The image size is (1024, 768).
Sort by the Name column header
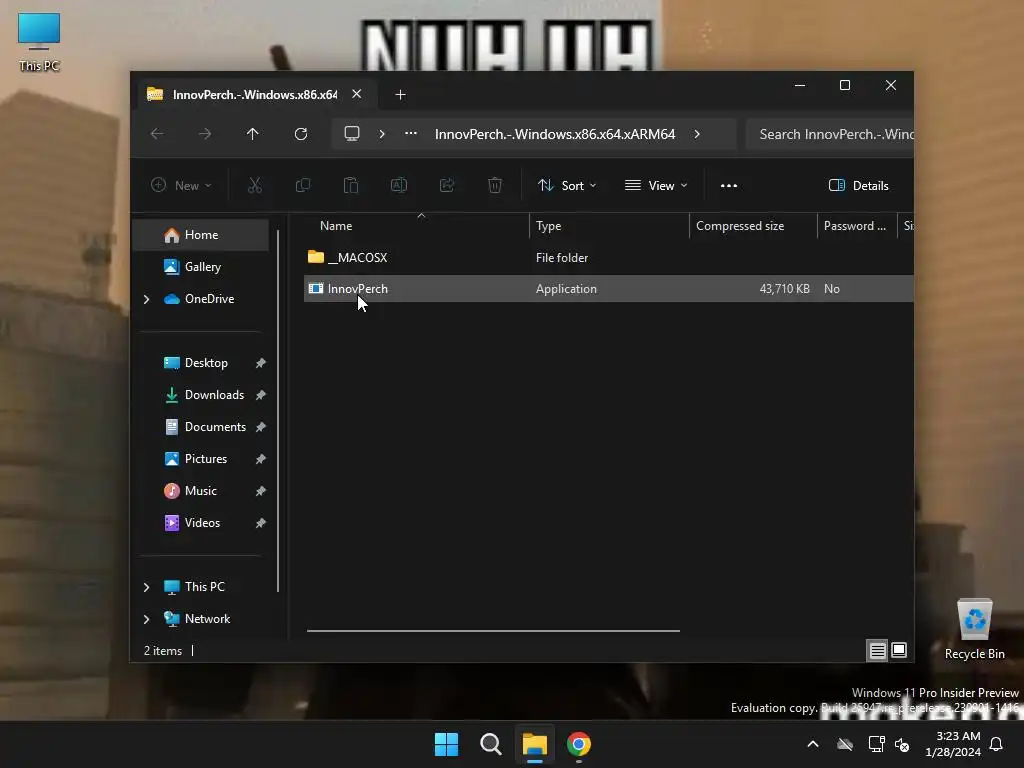click(x=417, y=226)
